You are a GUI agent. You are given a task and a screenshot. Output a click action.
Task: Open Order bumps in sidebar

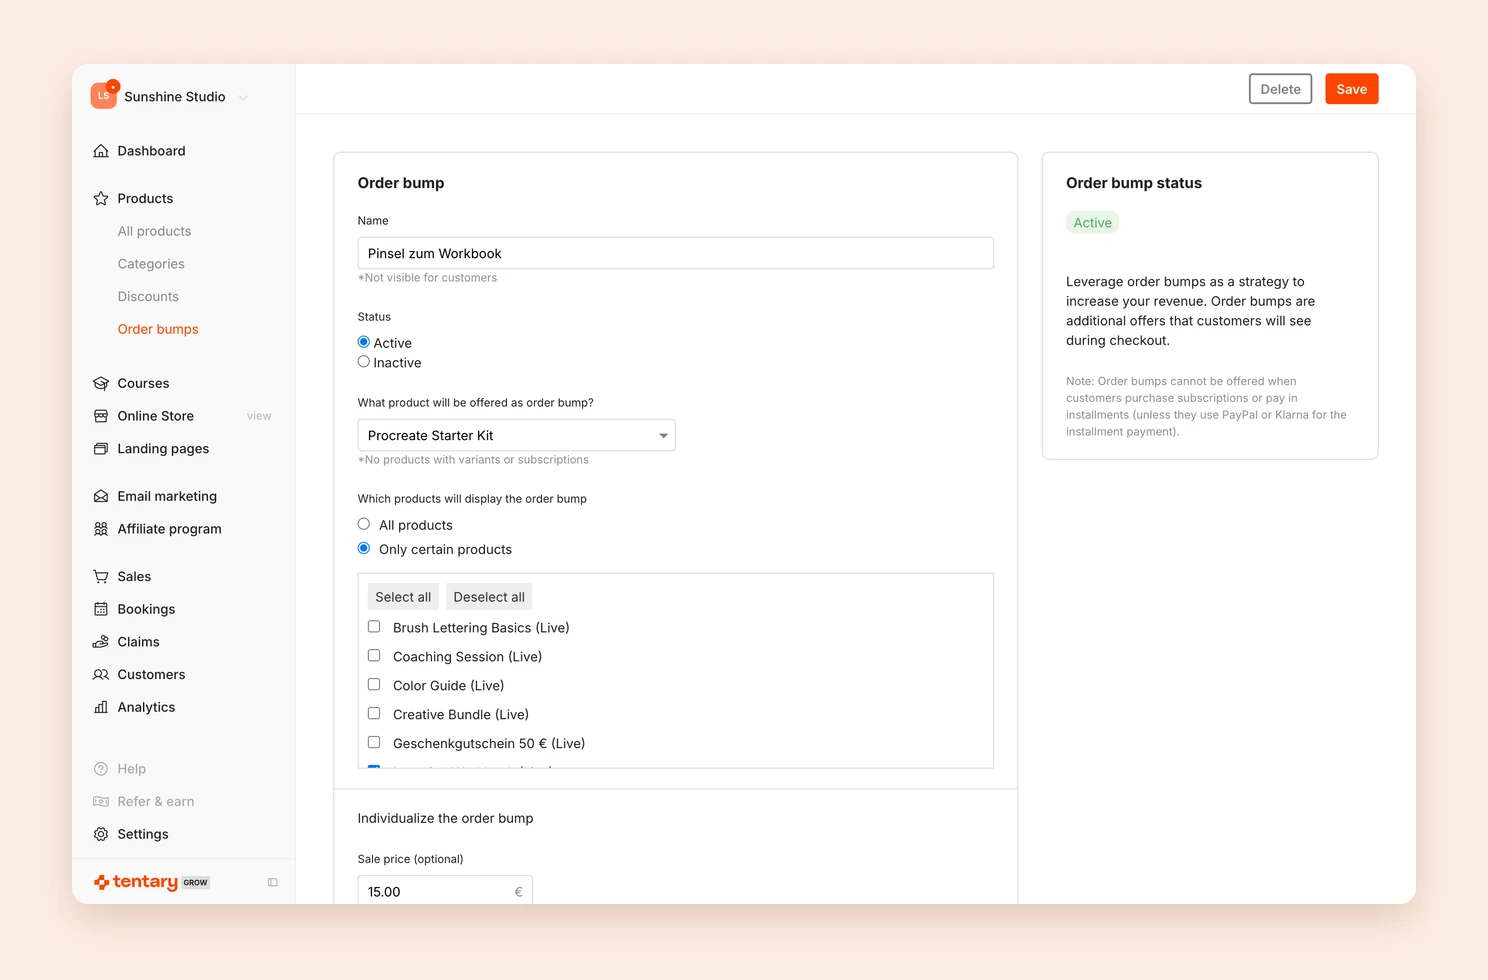(x=158, y=329)
